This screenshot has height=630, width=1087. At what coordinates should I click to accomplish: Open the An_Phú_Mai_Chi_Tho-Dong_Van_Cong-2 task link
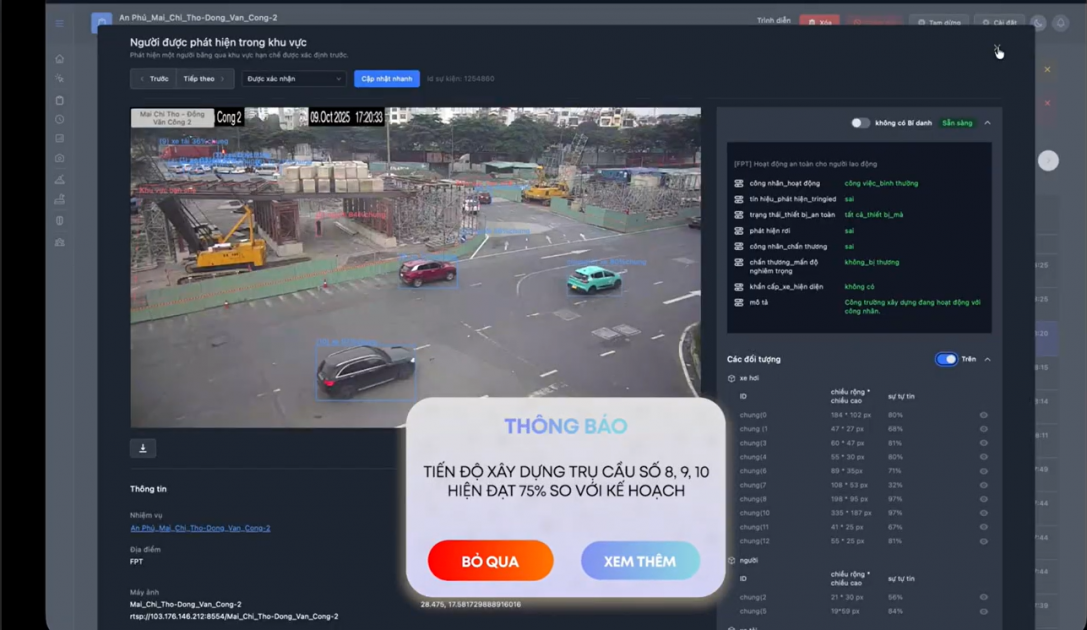[200, 528]
